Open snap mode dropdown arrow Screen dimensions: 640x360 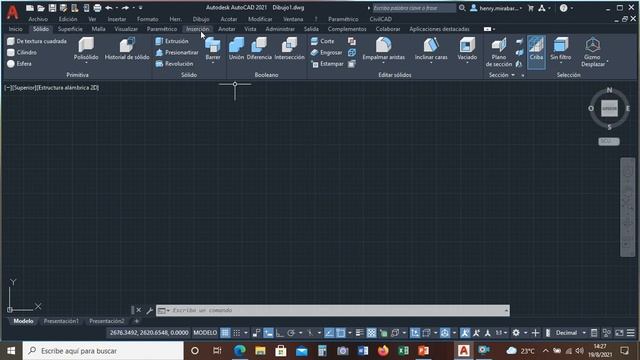pyautogui.click(x=246, y=333)
